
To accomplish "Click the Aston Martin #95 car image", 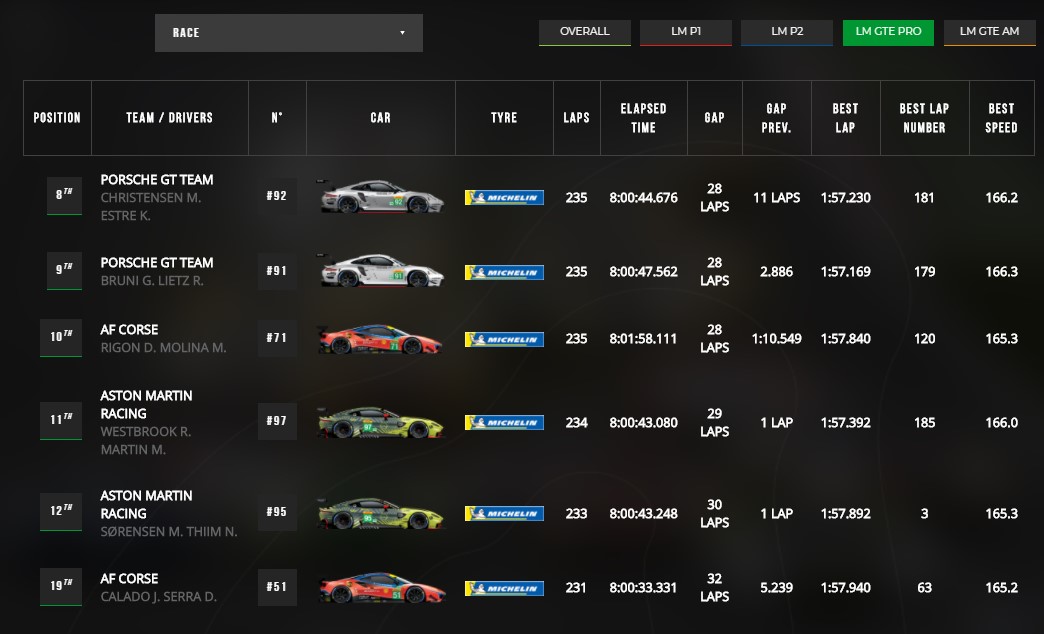I will tap(380, 513).
